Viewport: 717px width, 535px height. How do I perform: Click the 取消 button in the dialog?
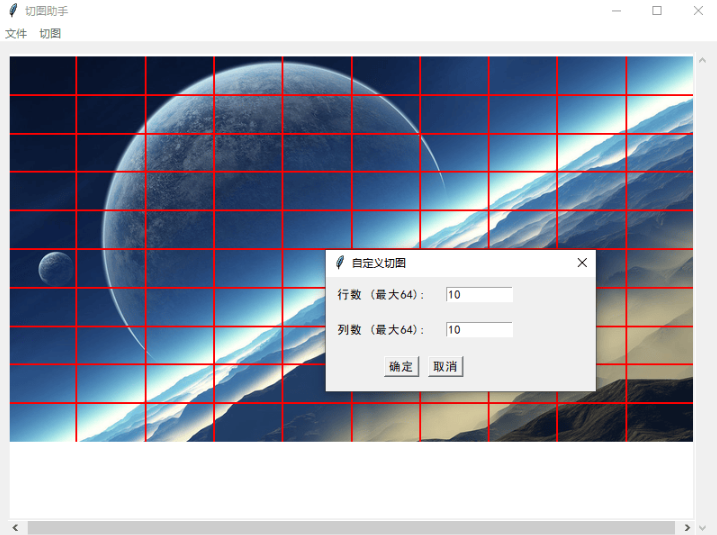445,367
